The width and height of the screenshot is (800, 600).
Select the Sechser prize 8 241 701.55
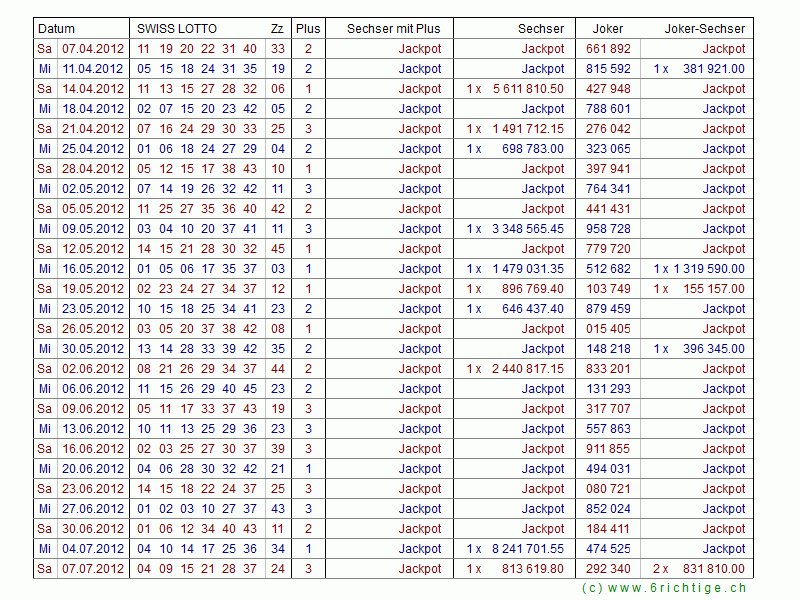527,549
